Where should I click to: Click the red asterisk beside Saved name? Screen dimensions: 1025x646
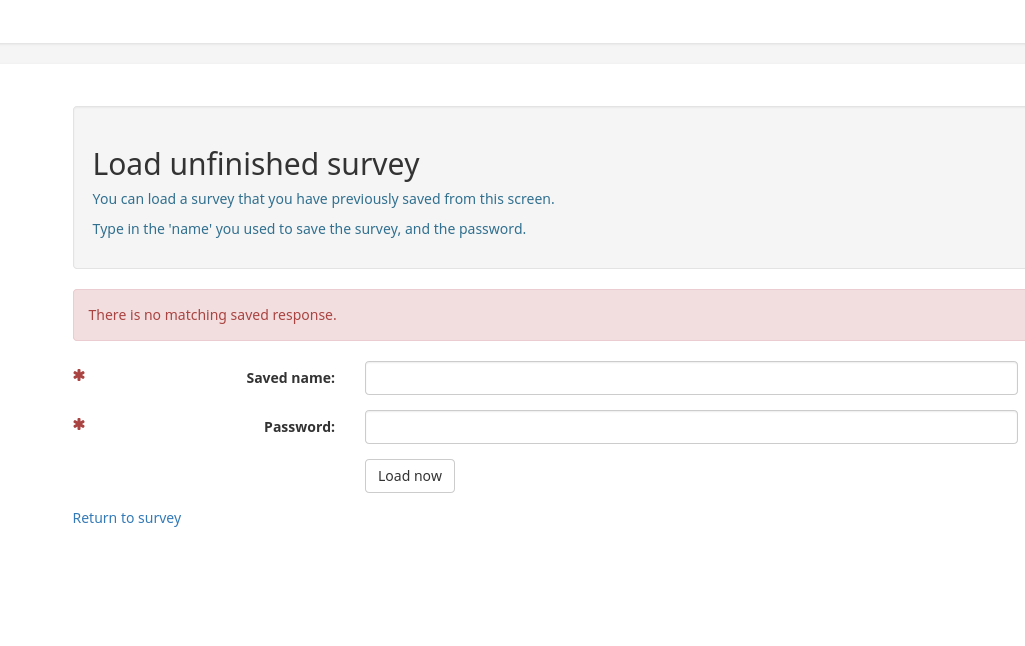pos(79,376)
